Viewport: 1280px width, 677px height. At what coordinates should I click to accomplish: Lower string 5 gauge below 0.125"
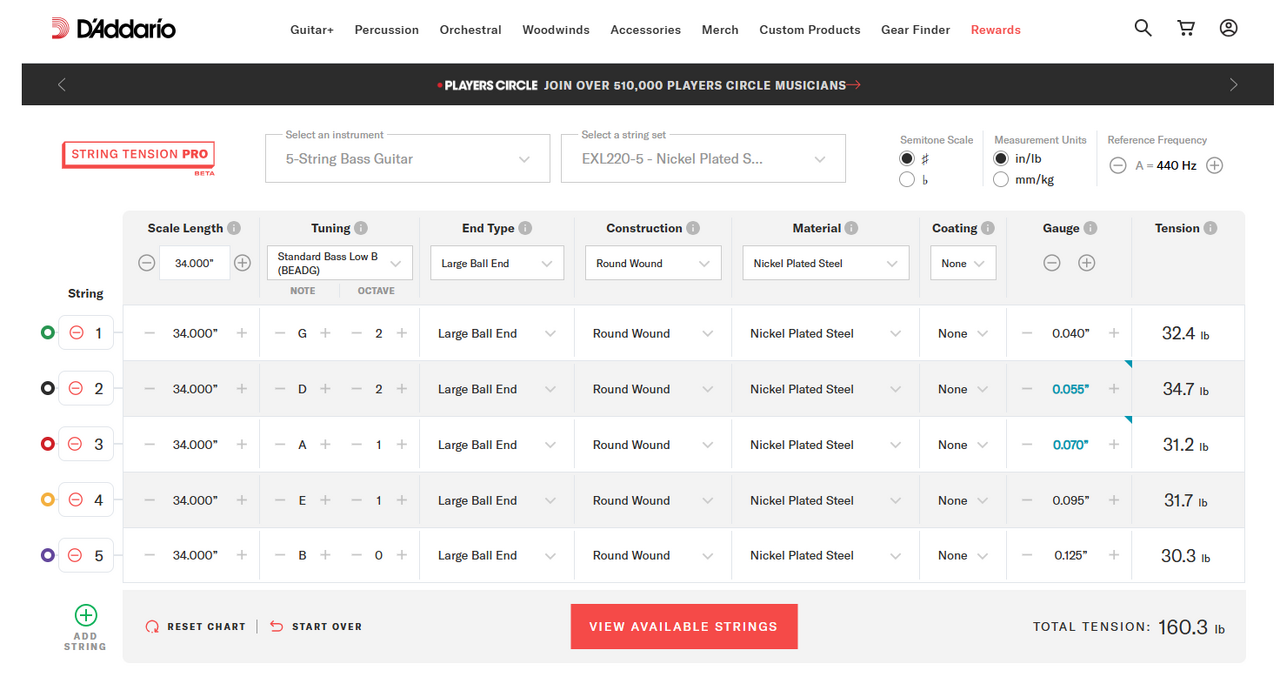pos(1026,555)
